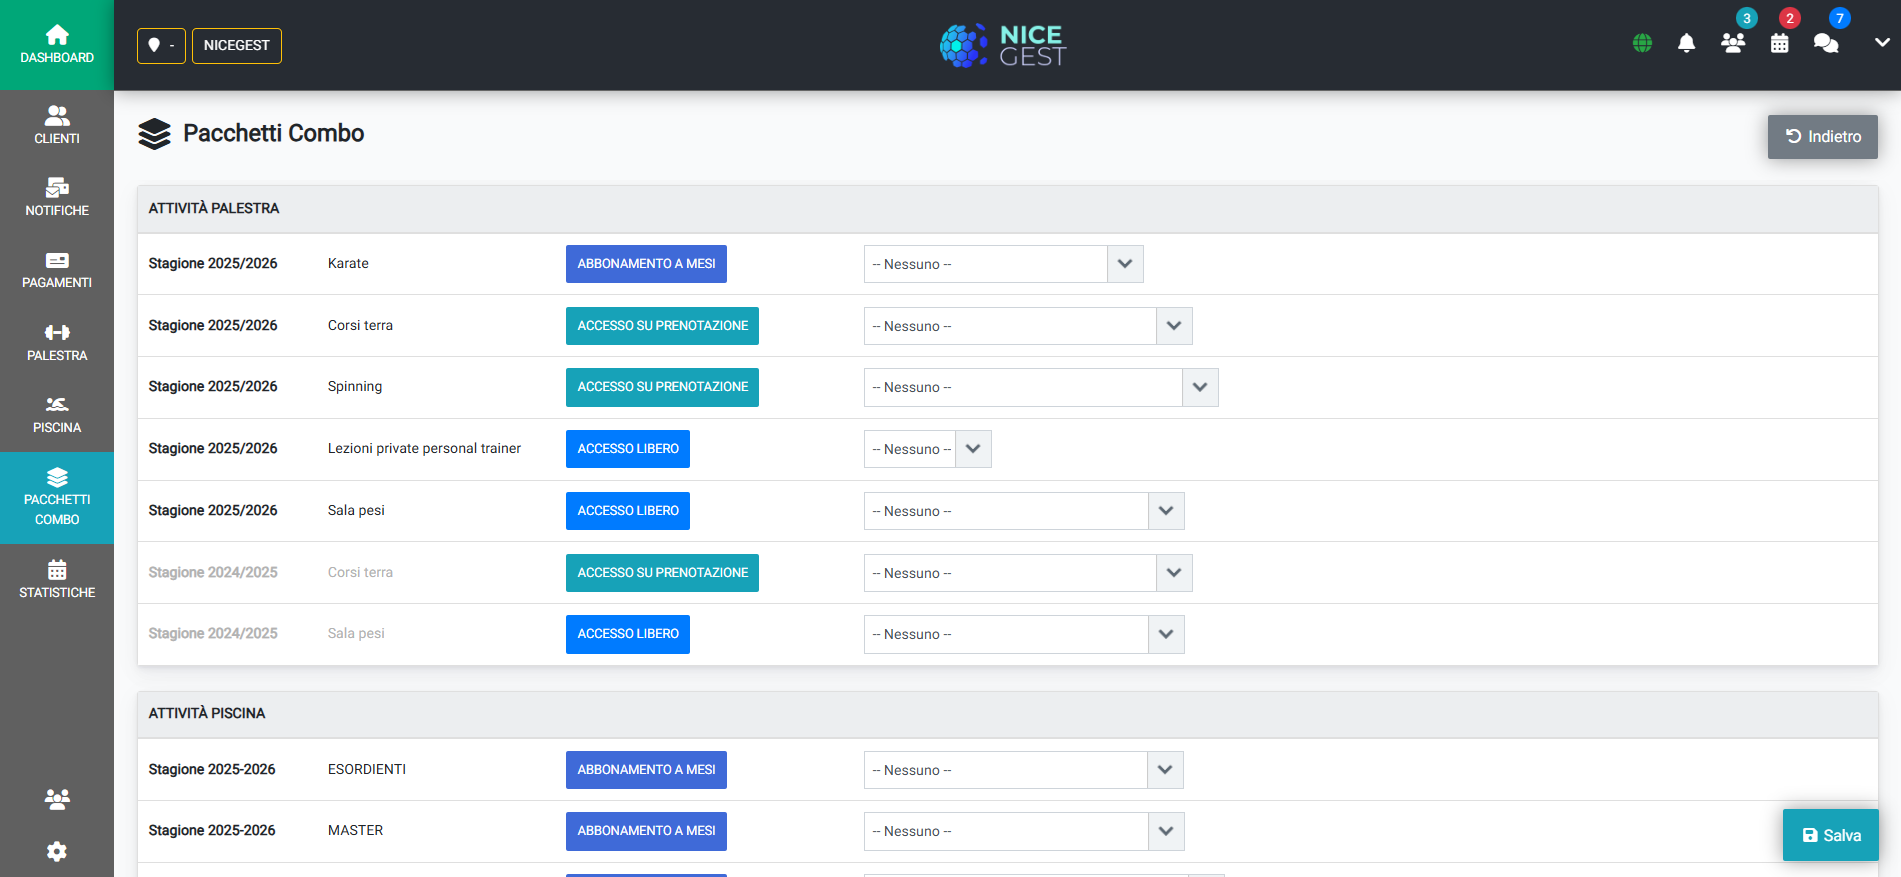Screen dimensions: 1901x877
Task: Click the Attività Piscina section header
Action: pos(1008,714)
